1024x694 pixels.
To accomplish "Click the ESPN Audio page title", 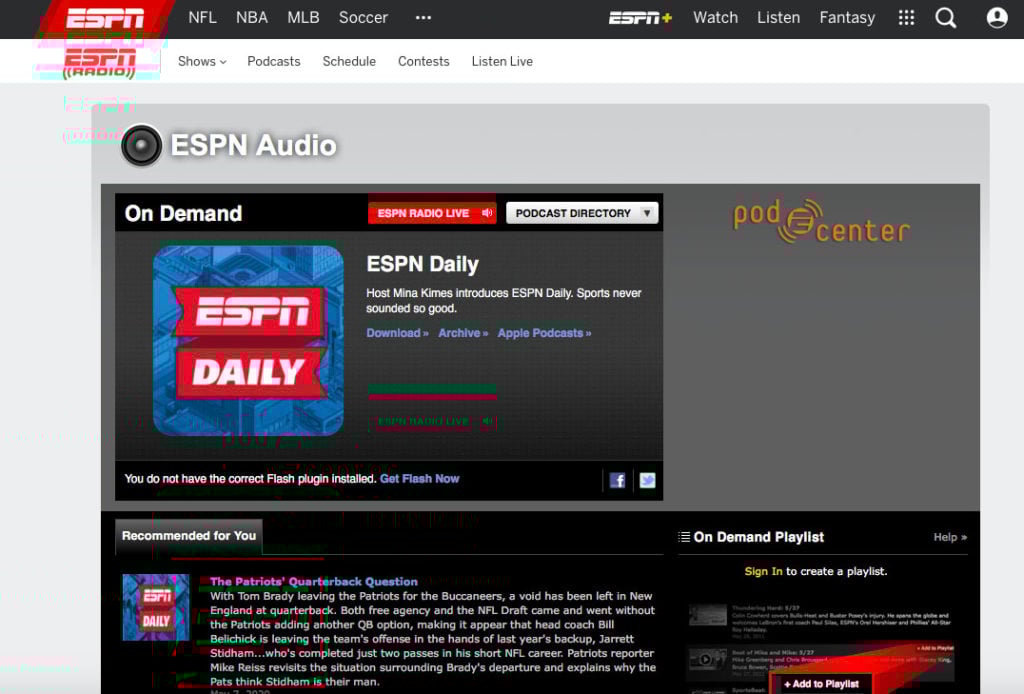I will point(253,145).
